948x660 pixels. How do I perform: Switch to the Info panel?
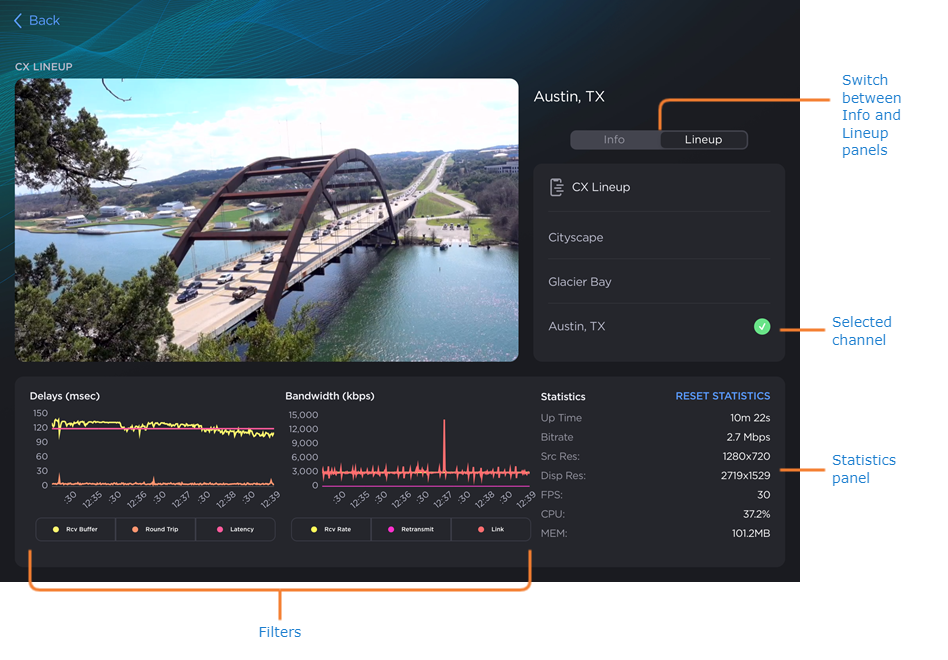pyautogui.click(x=614, y=139)
